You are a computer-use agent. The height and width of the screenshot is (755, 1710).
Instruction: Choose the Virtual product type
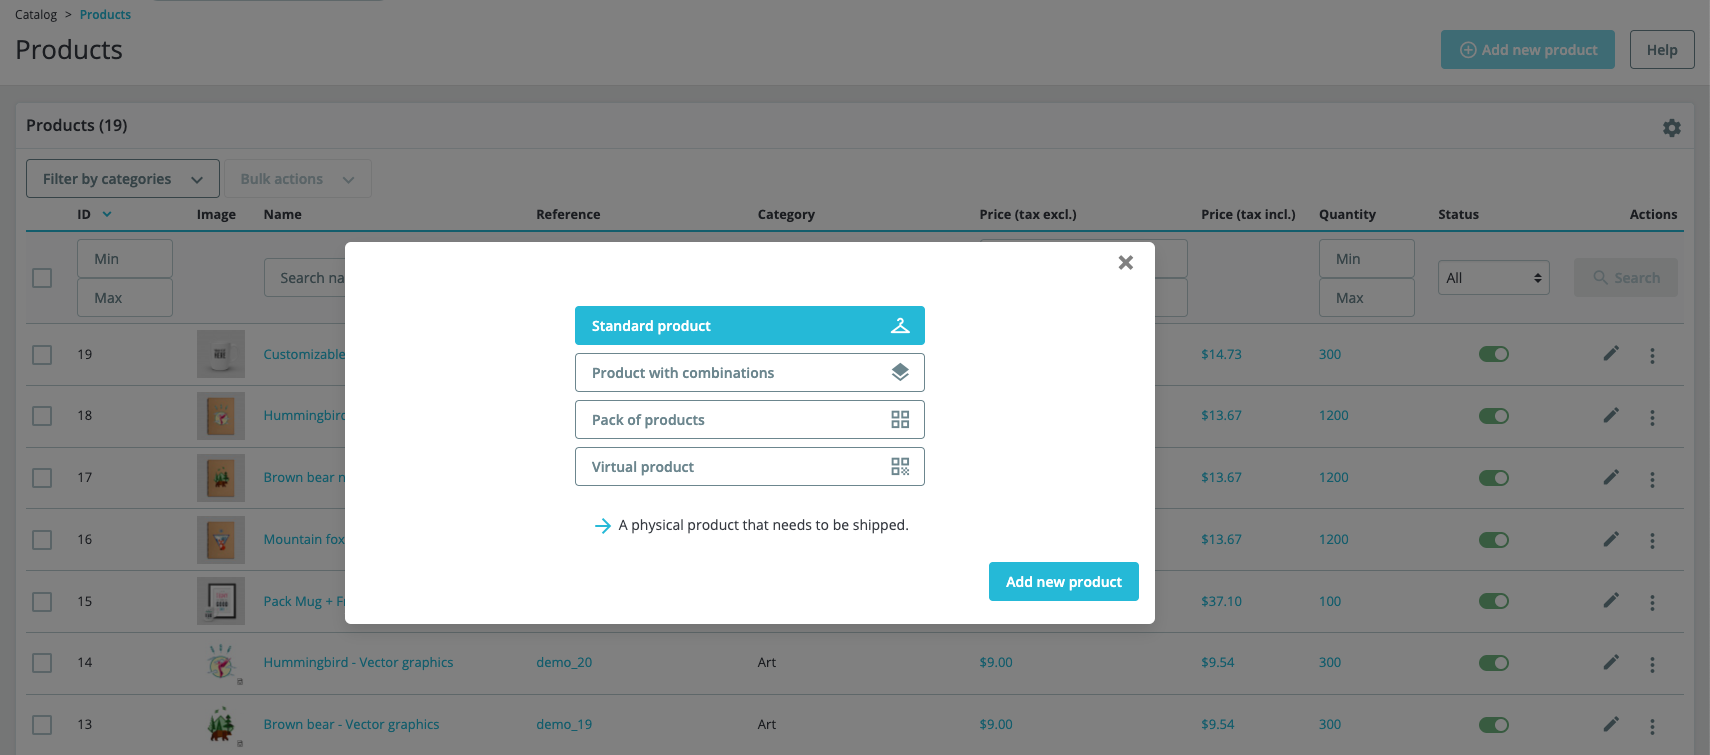[x=749, y=467]
